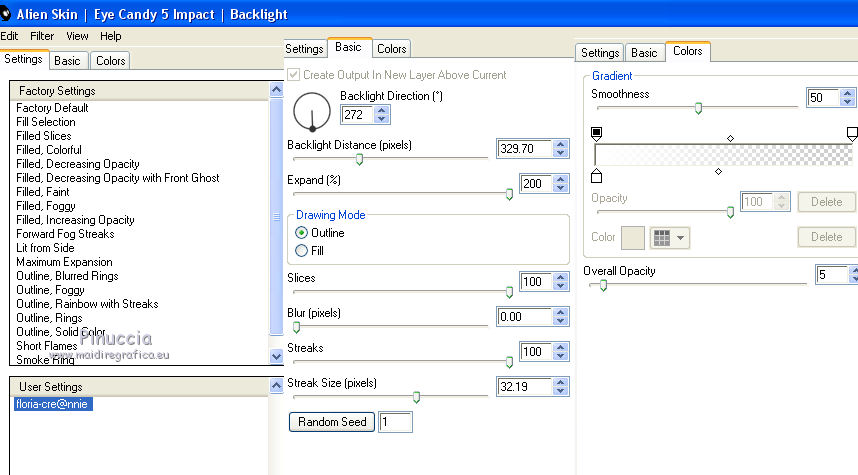This screenshot has width=858, height=475.
Task: Click the Random Seed number field
Action: pos(395,422)
